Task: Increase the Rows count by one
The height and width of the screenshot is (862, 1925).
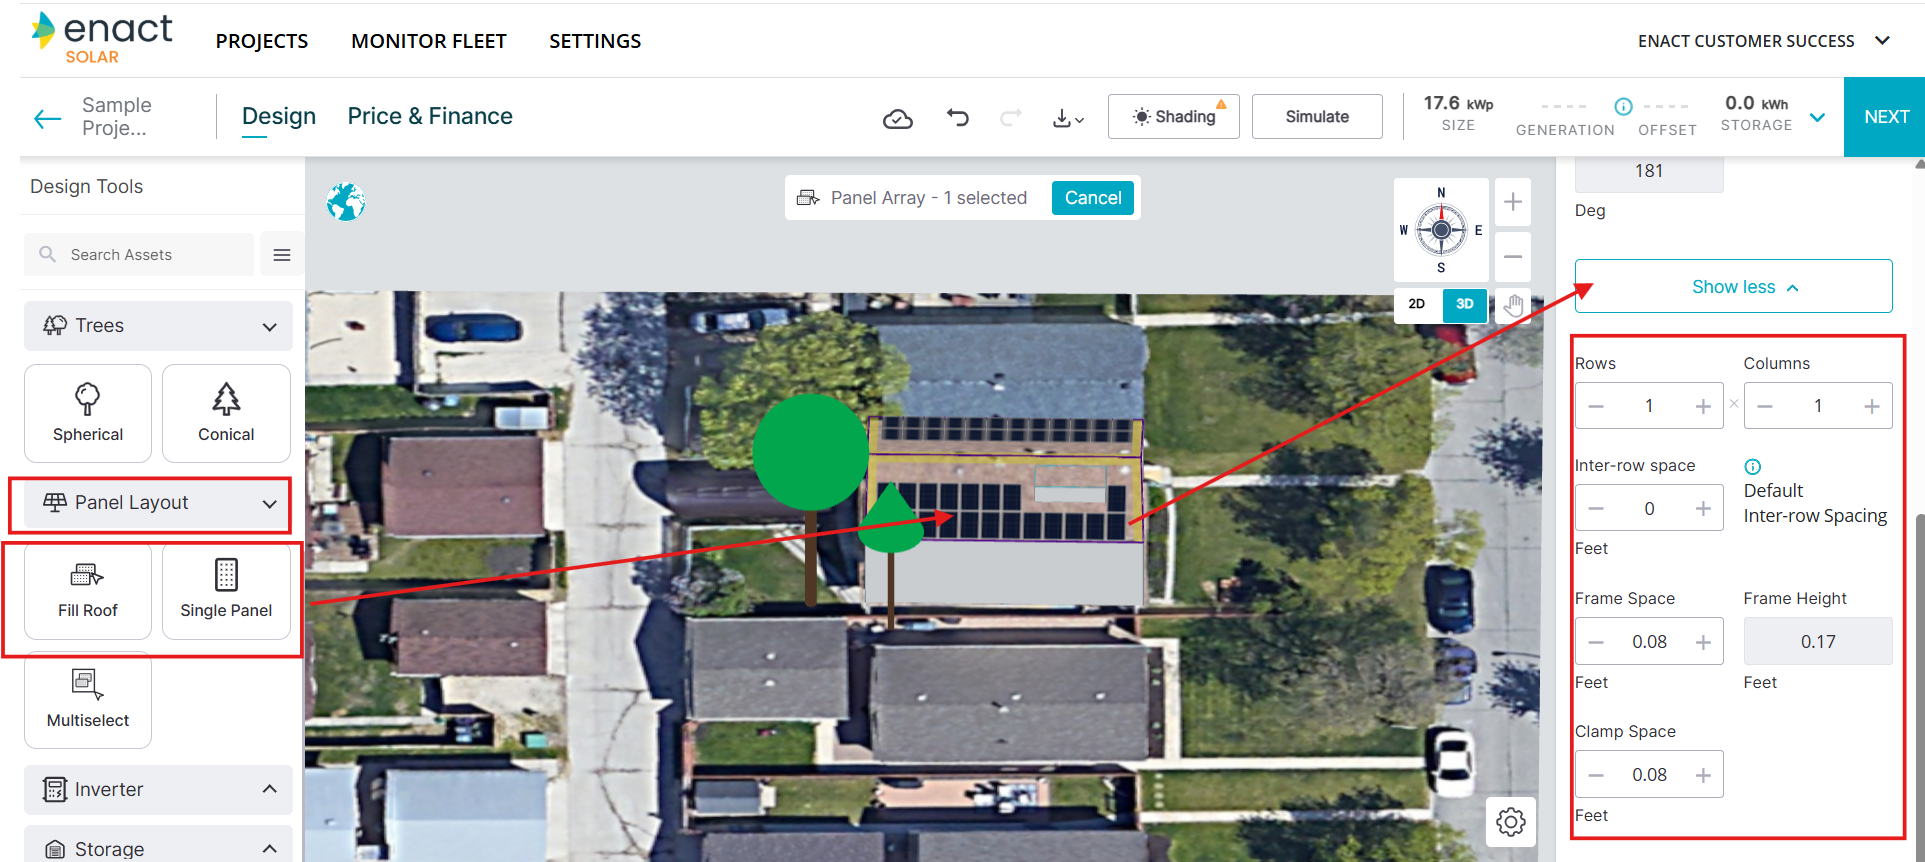Action: (1703, 406)
